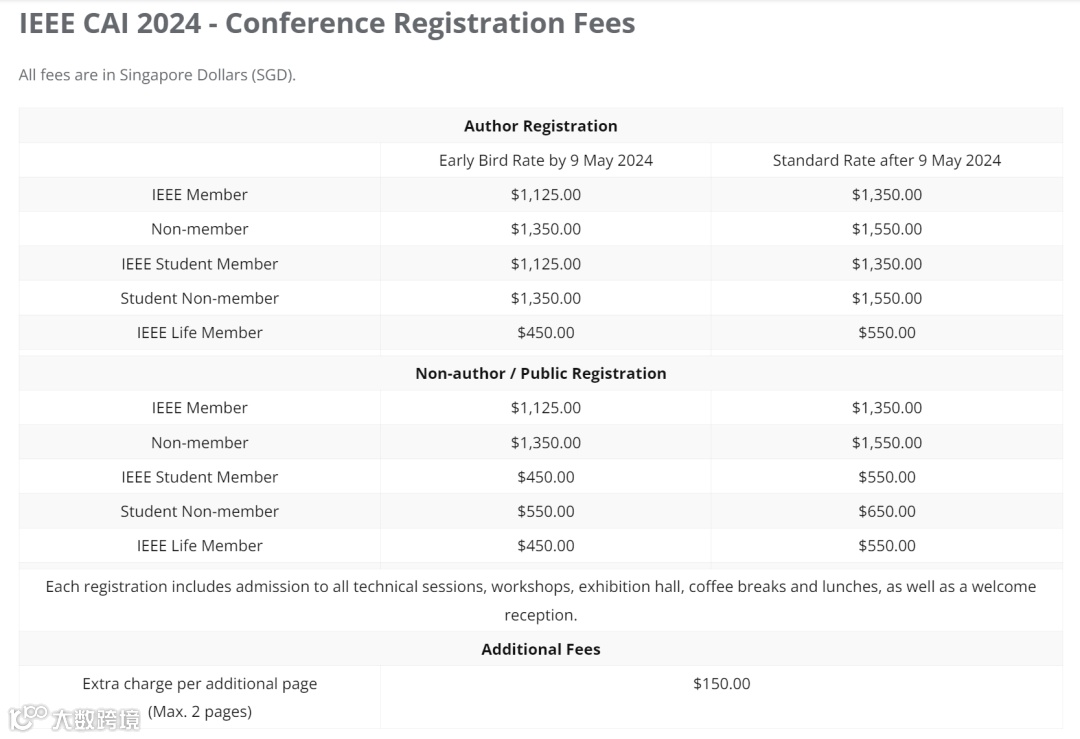Click non-author IEEE Member early bird price $1,125.00

click(545, 408)
